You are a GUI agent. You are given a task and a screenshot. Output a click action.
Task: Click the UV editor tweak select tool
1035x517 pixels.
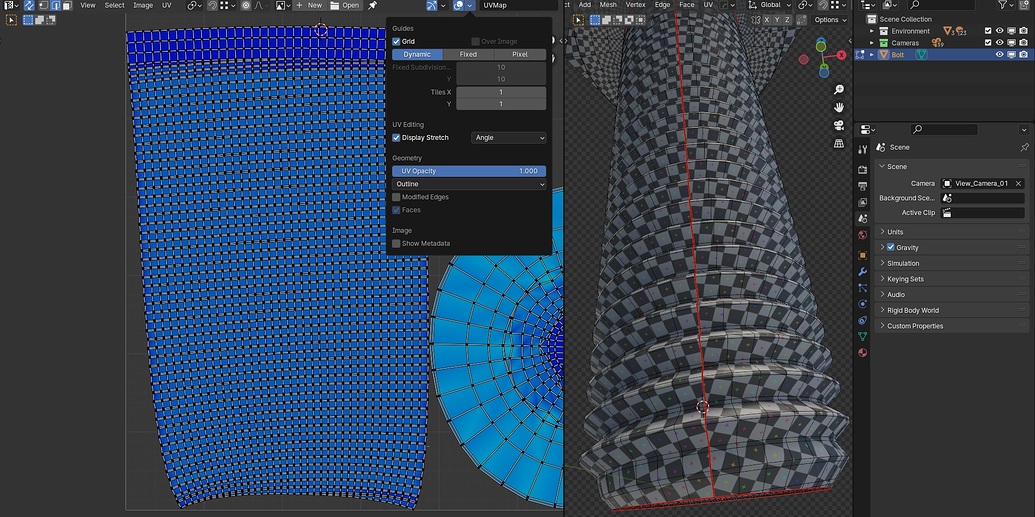(x=11, y=20)
